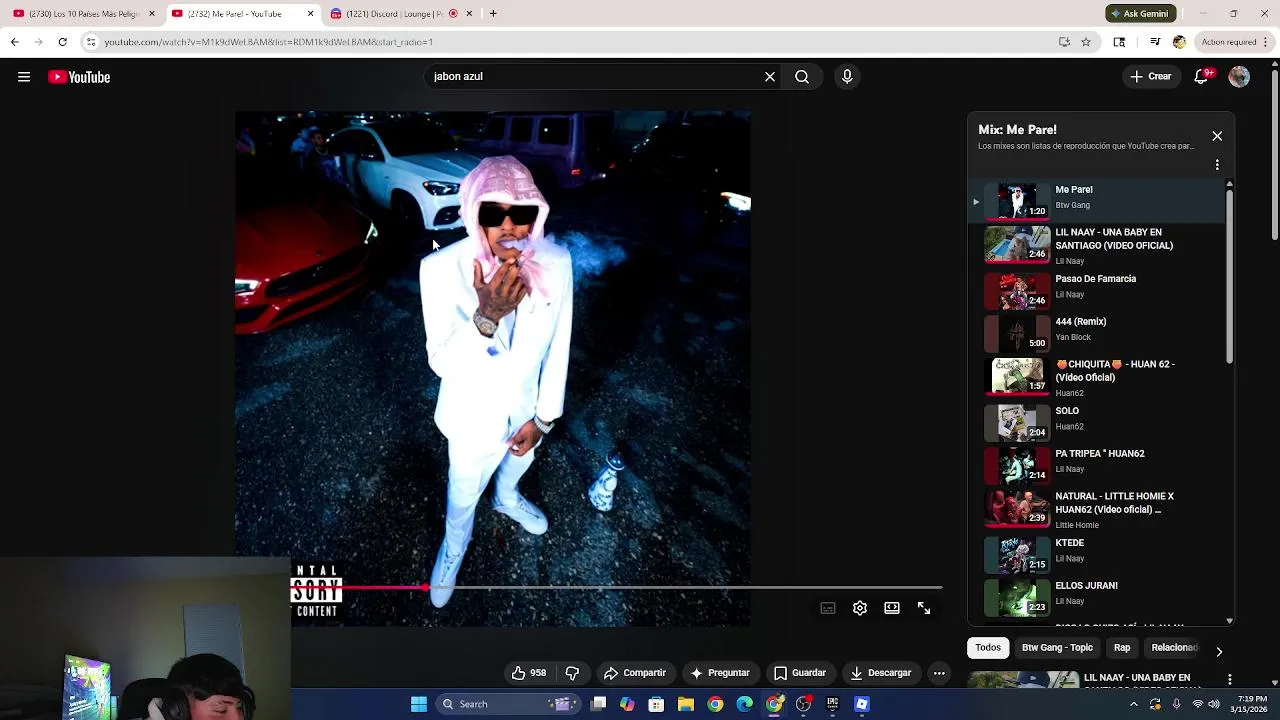1280x720 pixels.
Task: Open player settings gear
Action: pyautogui.click(x=860, y=608)
